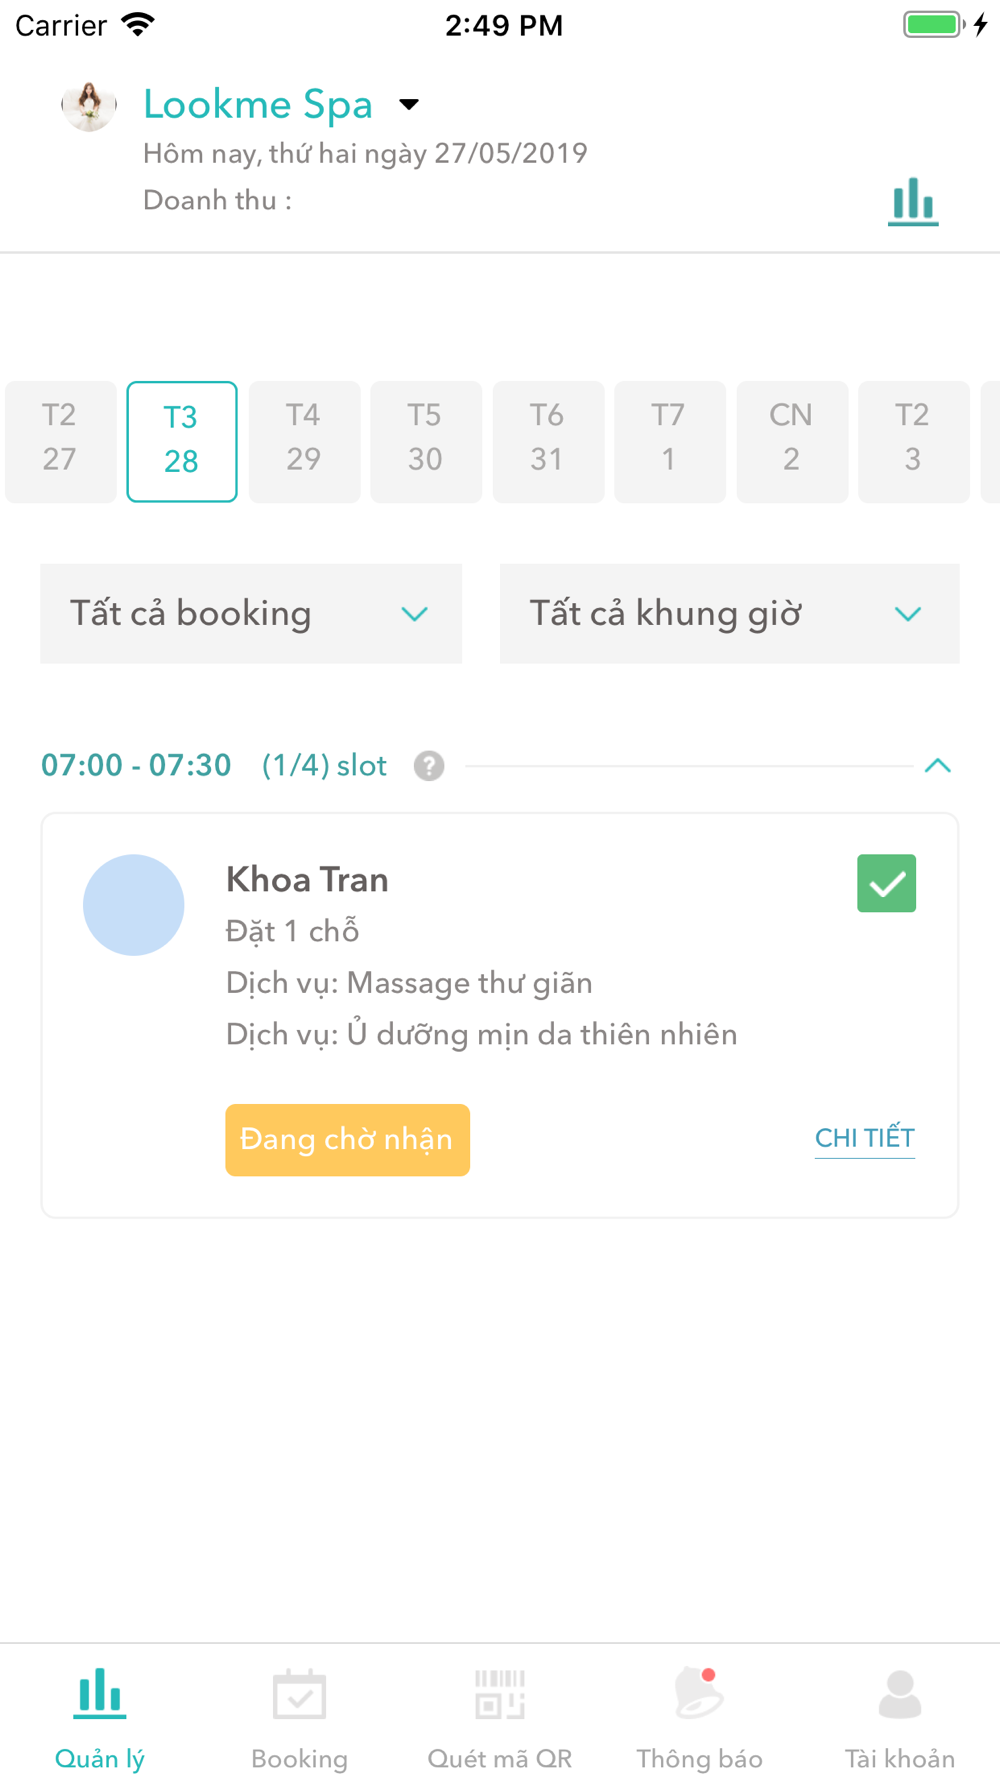Open the revenue statistics chart icon

(913, 201)
